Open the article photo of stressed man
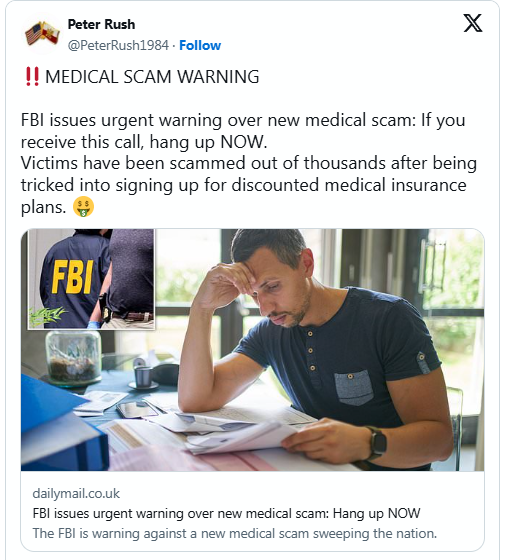Viewport: 505px width, 560px height. [x=252, y=350]
